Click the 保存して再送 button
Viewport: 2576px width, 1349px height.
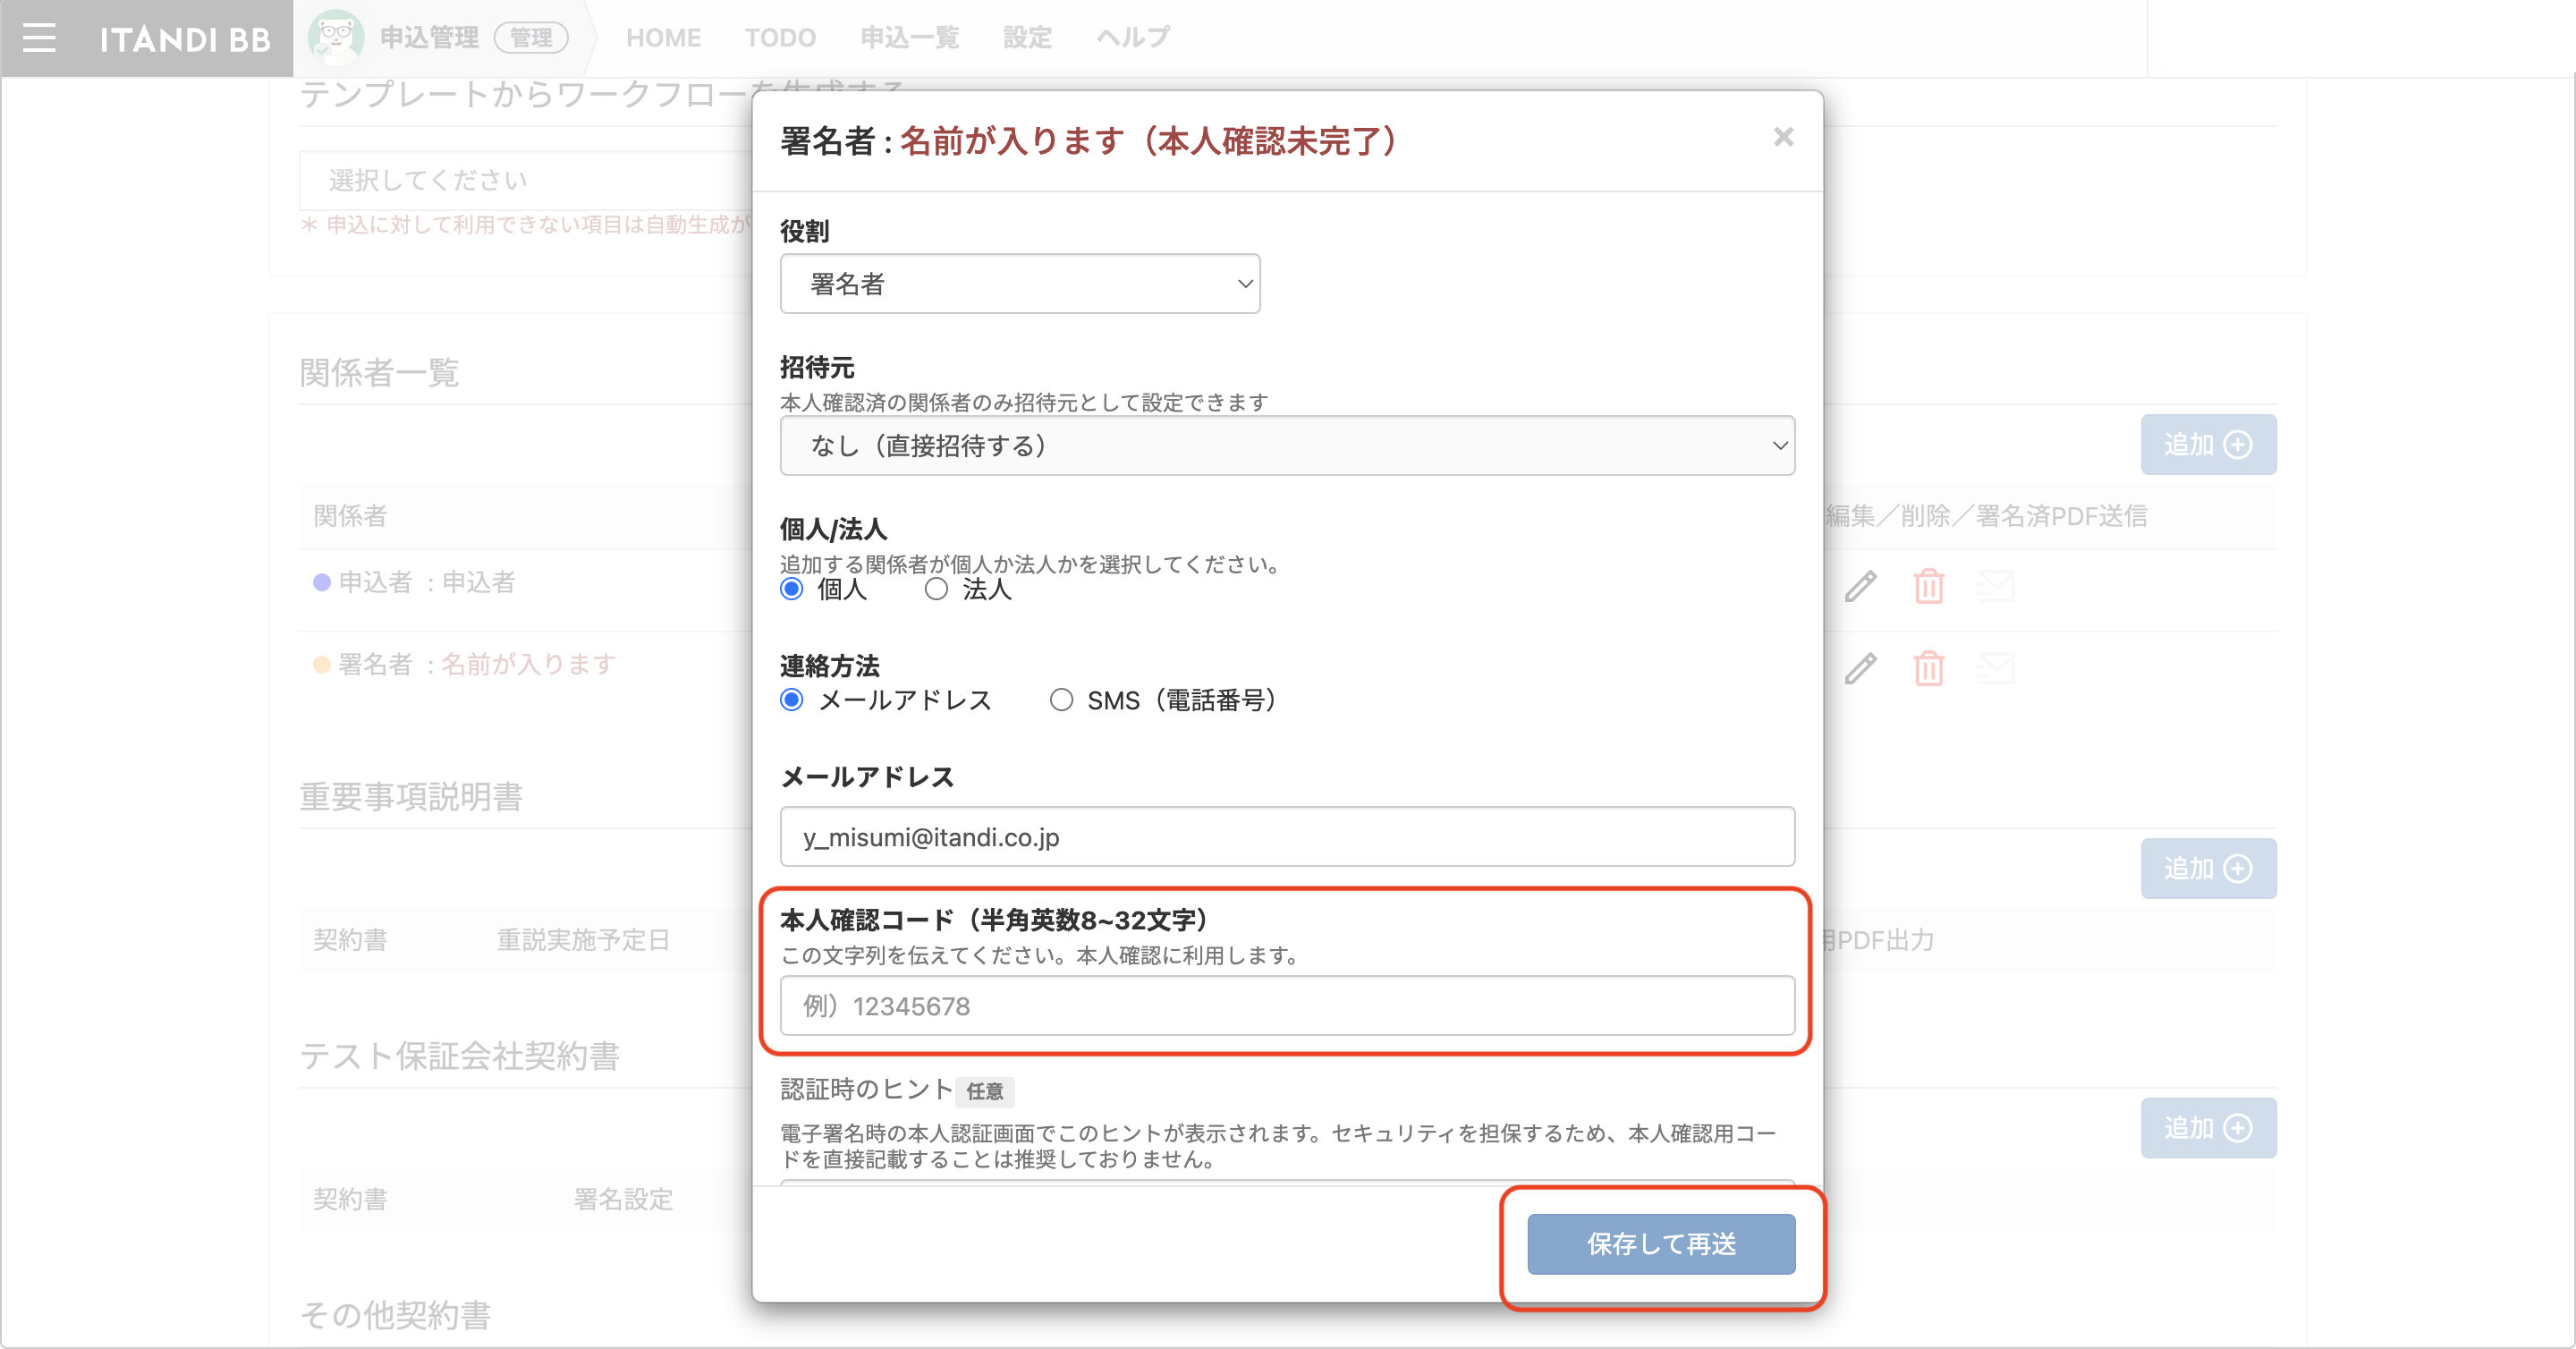click(x=1661, y=1244)
